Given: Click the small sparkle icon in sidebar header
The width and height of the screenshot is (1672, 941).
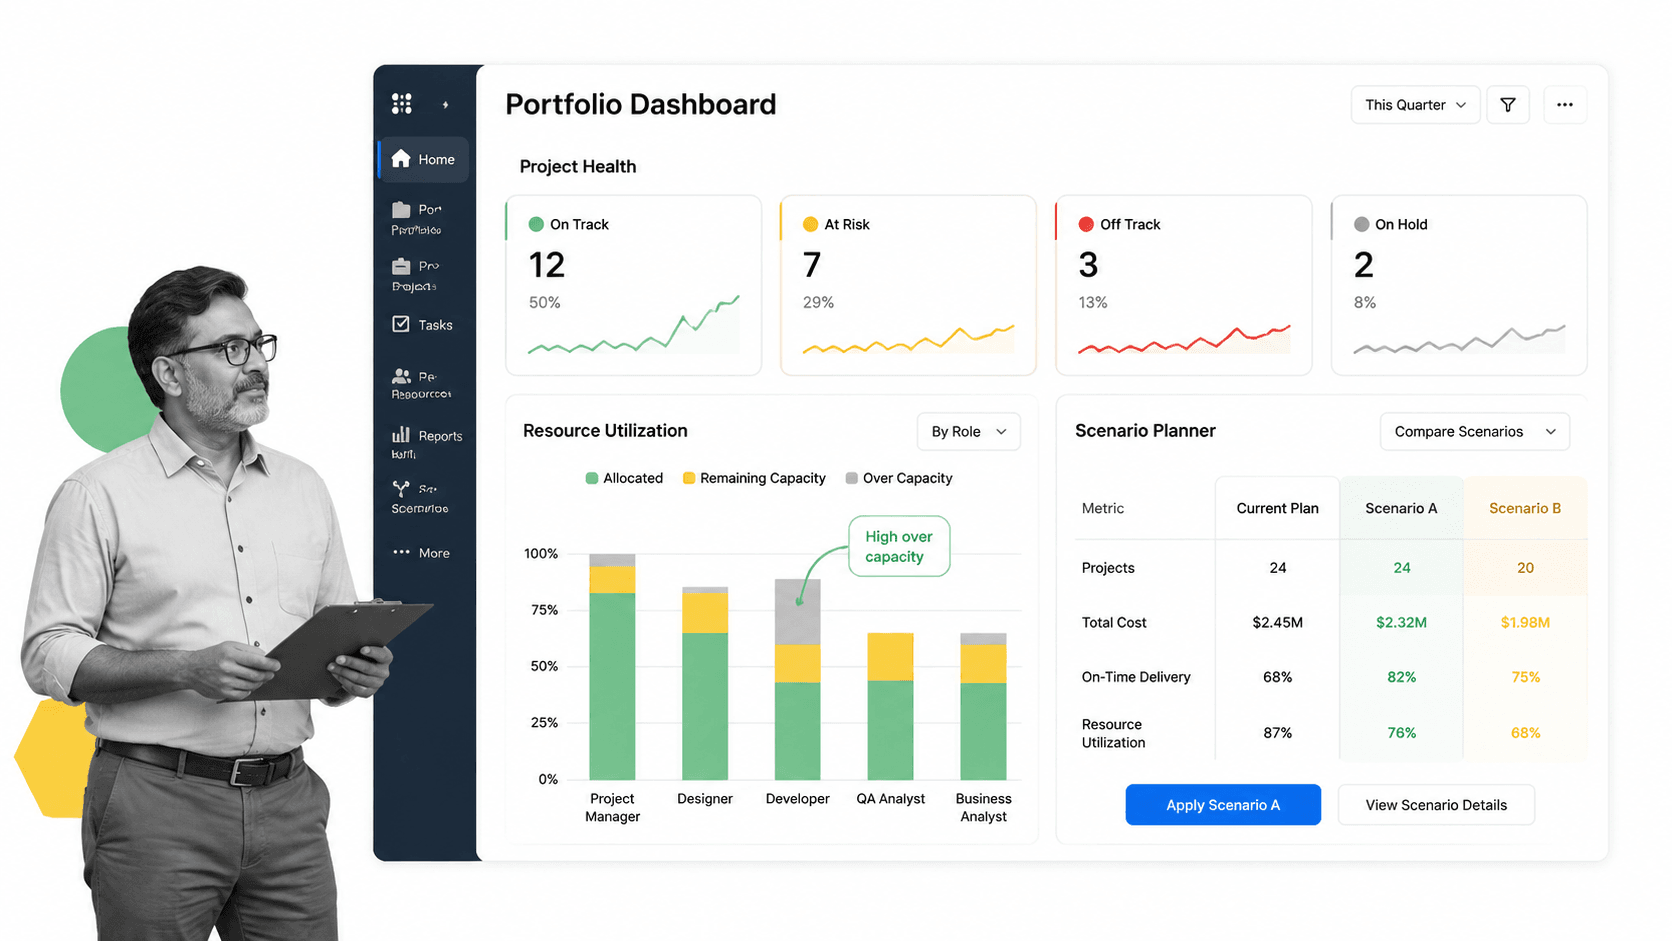Looking at the screenshot, I should tap(445, 104).
